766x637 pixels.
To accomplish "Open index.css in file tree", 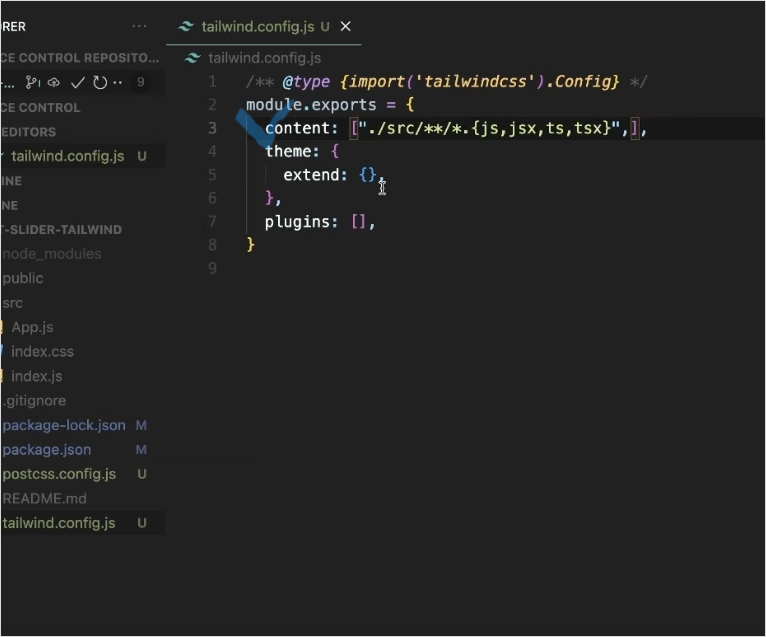I will tap(43, 352).
